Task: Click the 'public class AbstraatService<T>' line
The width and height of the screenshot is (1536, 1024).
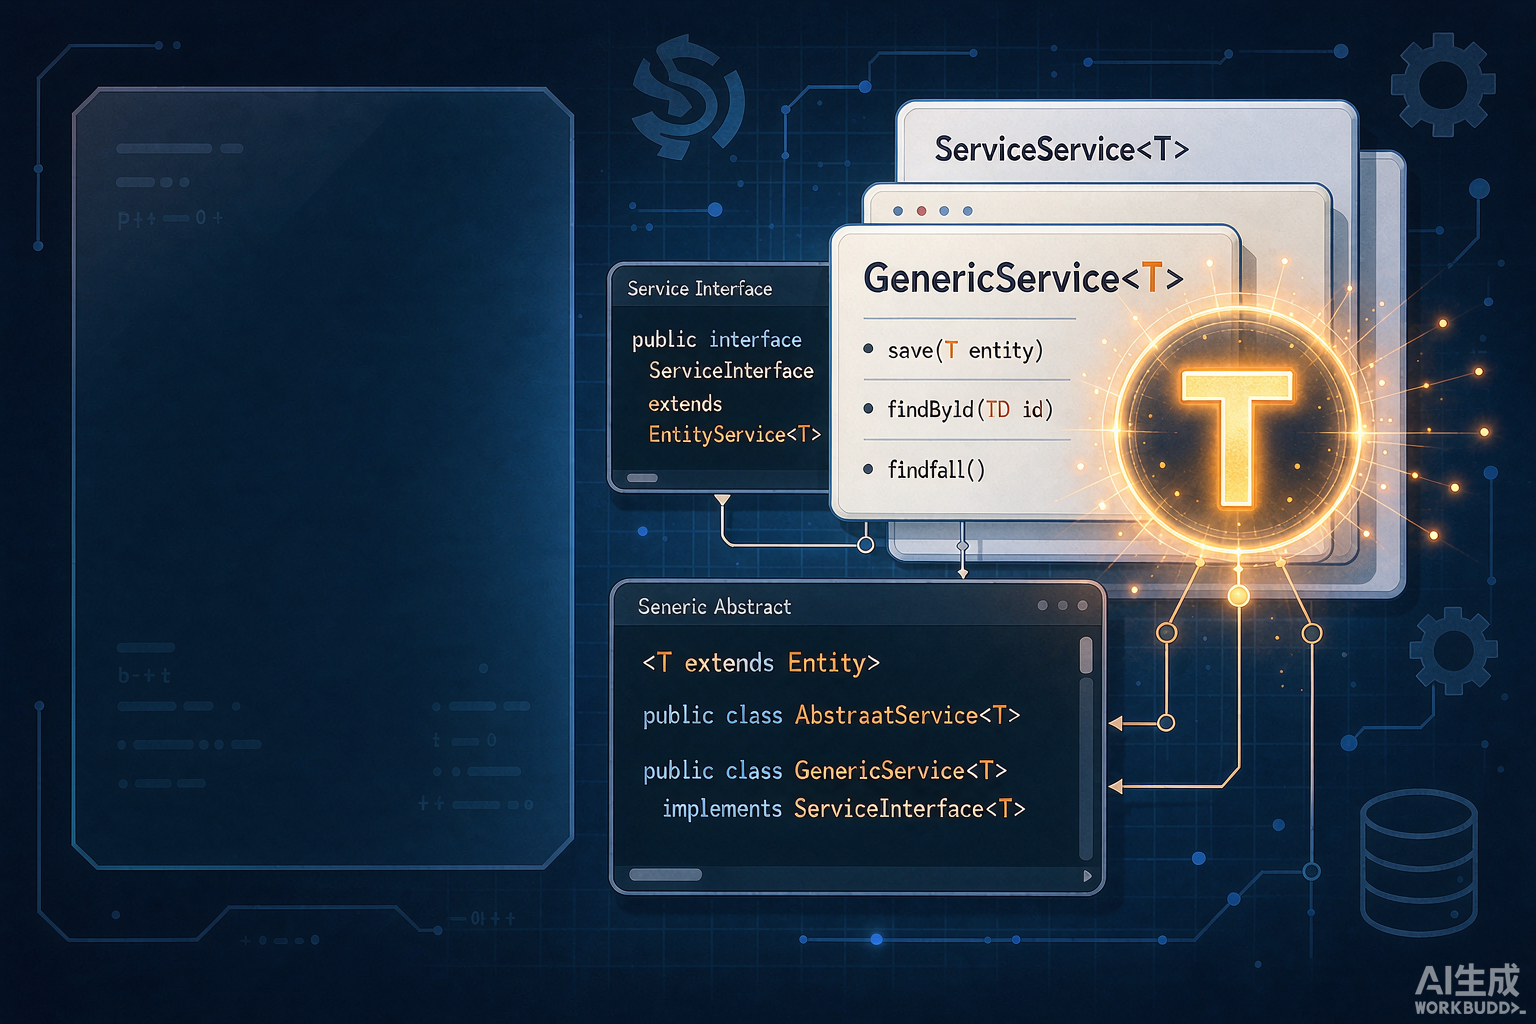Action: pyautogui.click(x=831, y=715)
